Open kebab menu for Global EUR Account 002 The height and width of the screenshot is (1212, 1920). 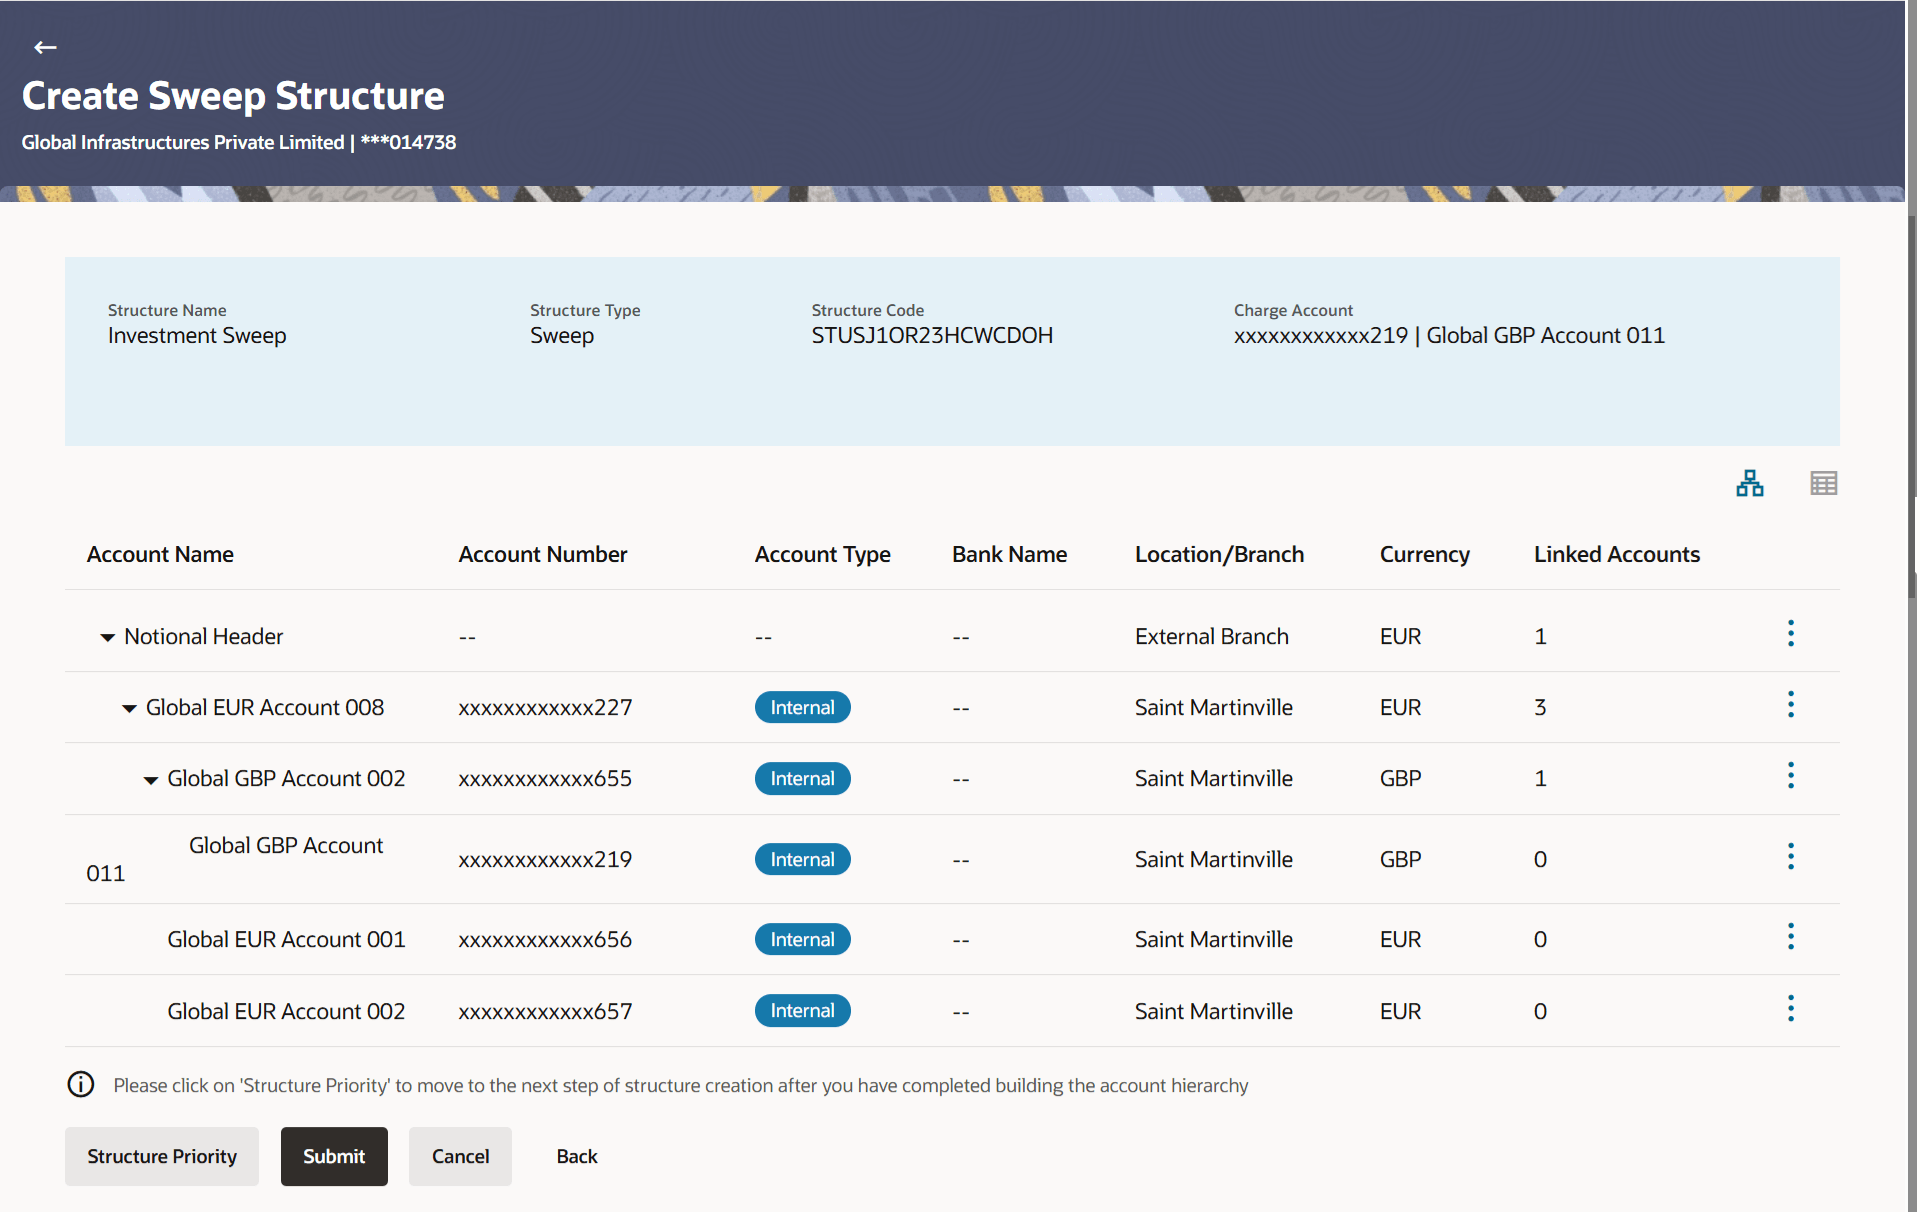tap(1790, 1009)
